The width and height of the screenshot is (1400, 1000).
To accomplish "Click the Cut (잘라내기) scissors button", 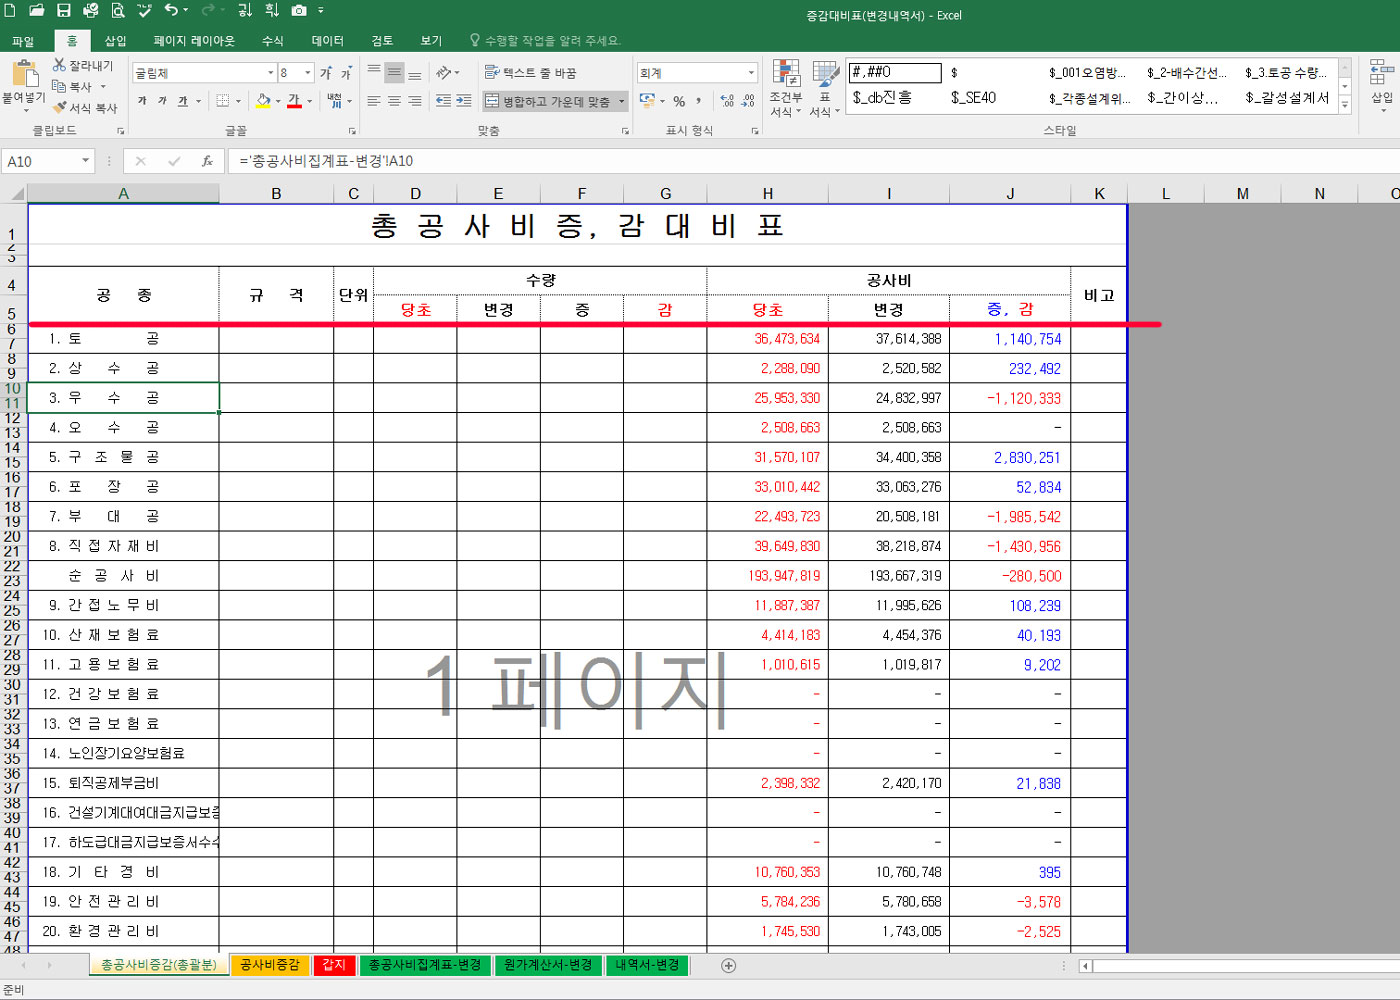I will (x=83, y=65).
